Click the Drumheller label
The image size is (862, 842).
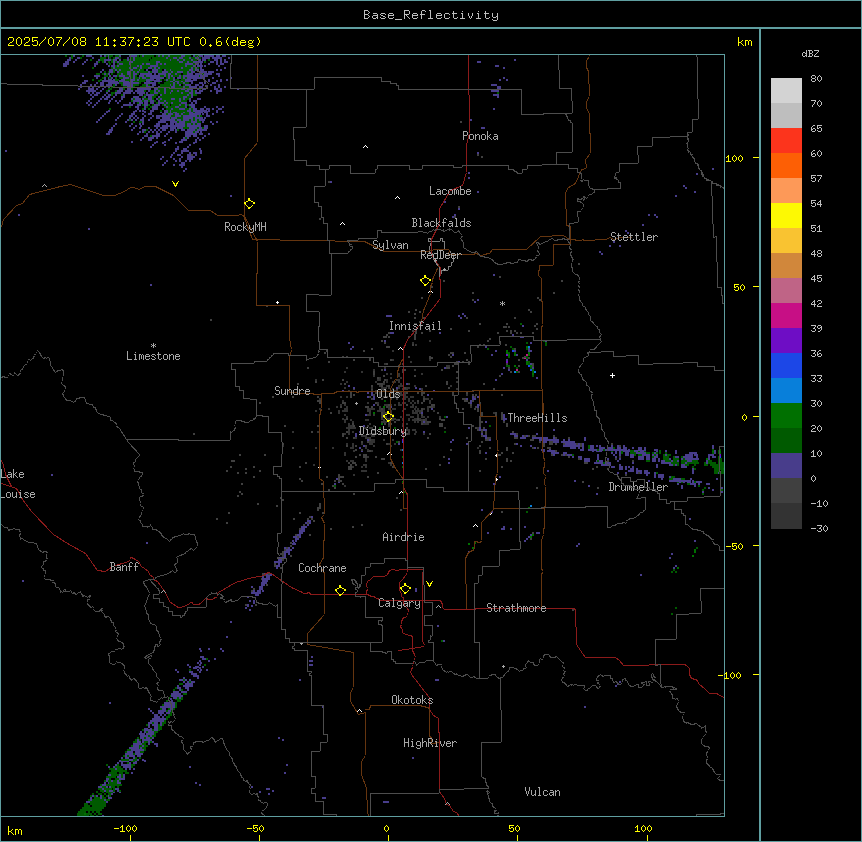pos(638,487)
